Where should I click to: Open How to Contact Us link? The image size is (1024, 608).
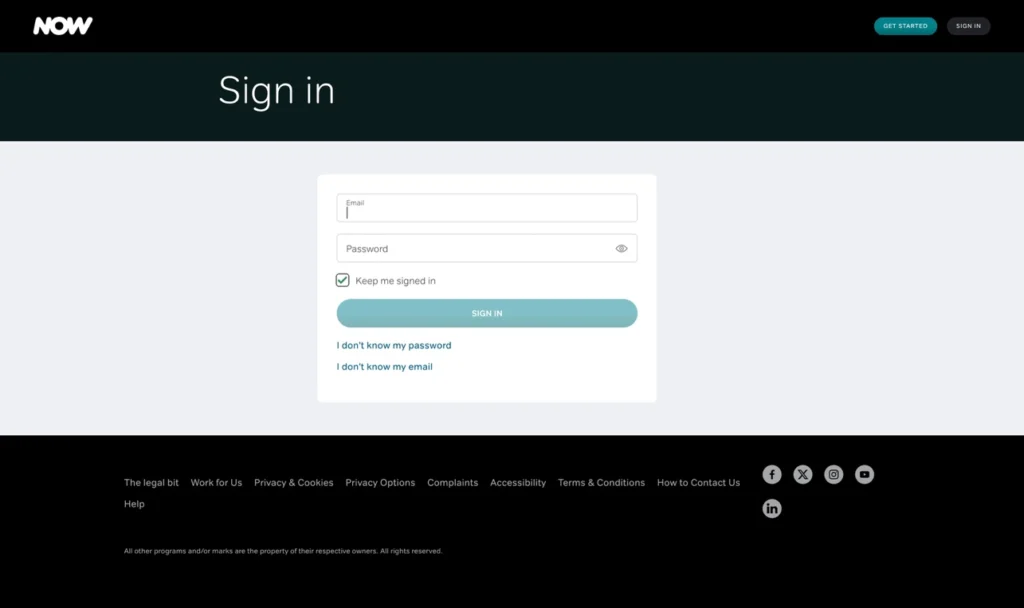click(x=698, y=483)
